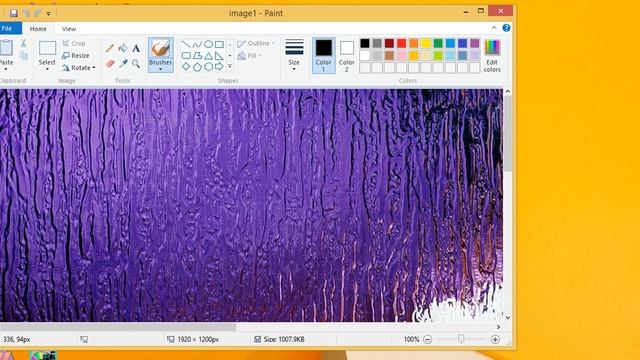
Task: Click the Brushes tool icon
Action: coord(160,49)
